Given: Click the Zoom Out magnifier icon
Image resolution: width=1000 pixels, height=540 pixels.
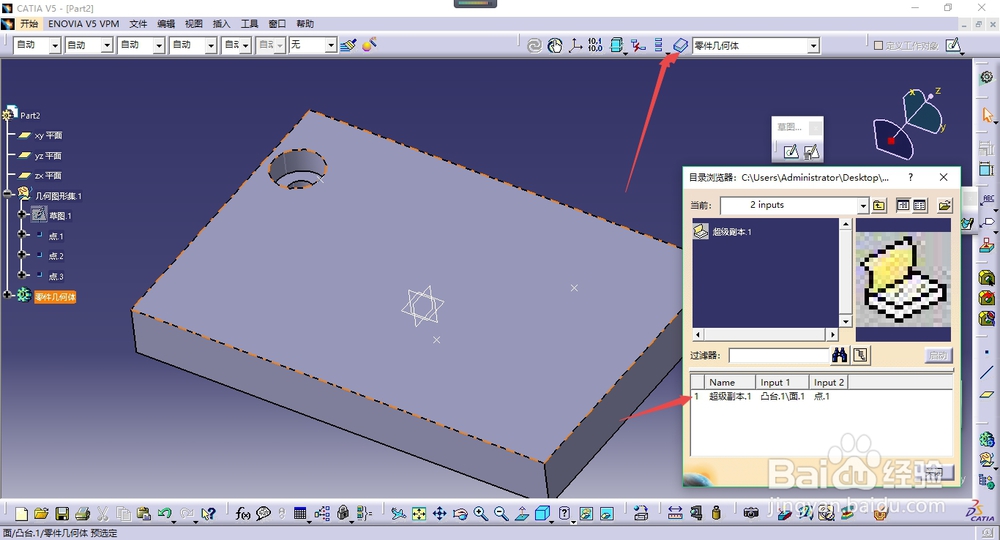Looking at the screenshot, I should pos(501,514).
